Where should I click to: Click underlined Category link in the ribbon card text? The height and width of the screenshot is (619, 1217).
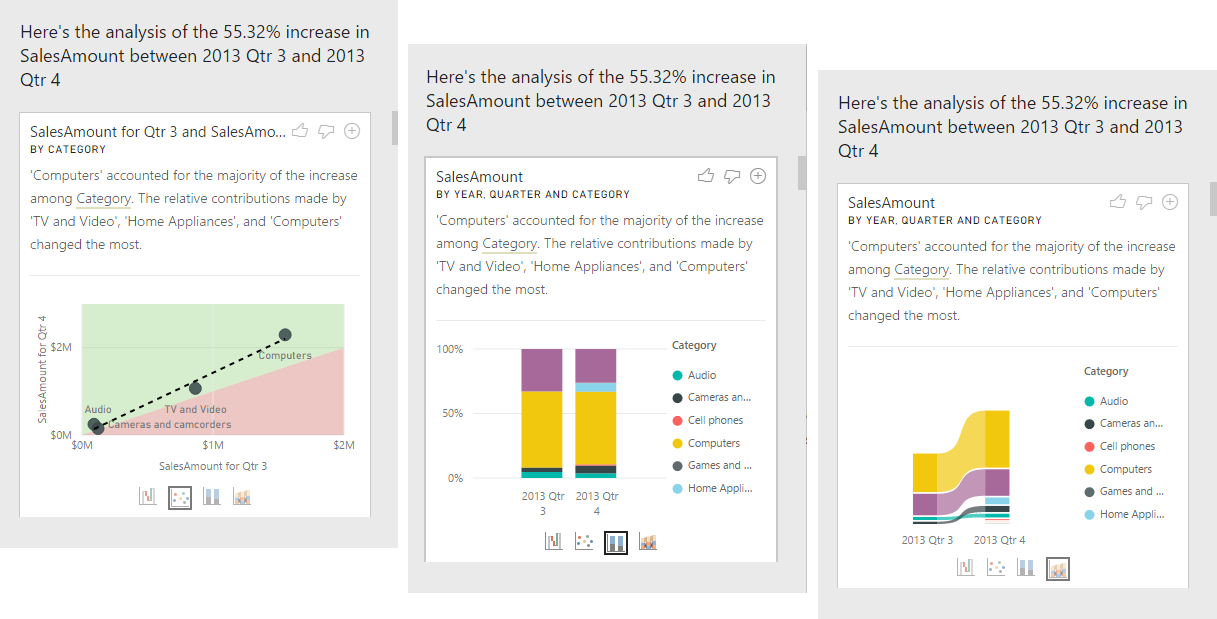pyautogui.click(x=921, y=270)
